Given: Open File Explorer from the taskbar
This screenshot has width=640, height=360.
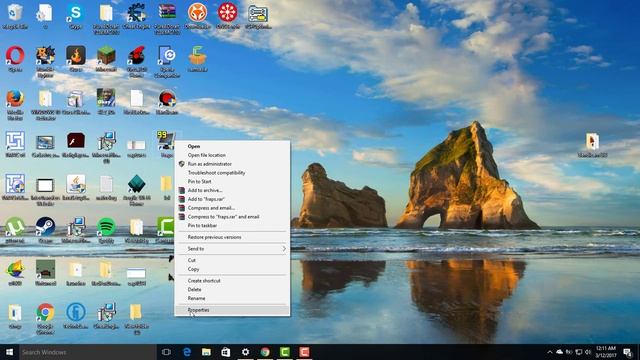Looking at the screenshot, I should [x=206, y=352].
